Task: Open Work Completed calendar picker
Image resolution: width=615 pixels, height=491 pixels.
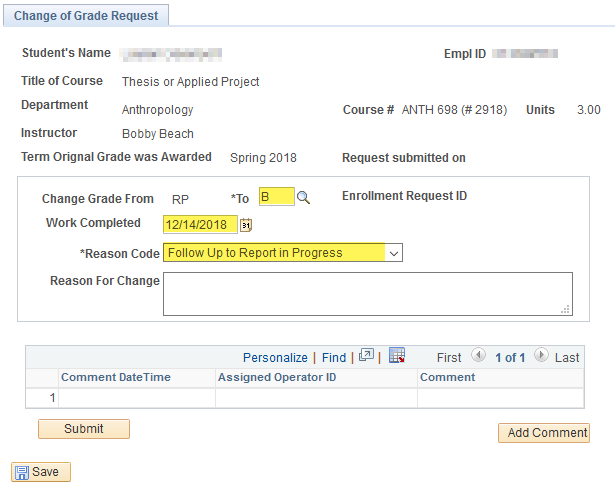Action: [x=246, y=225]
